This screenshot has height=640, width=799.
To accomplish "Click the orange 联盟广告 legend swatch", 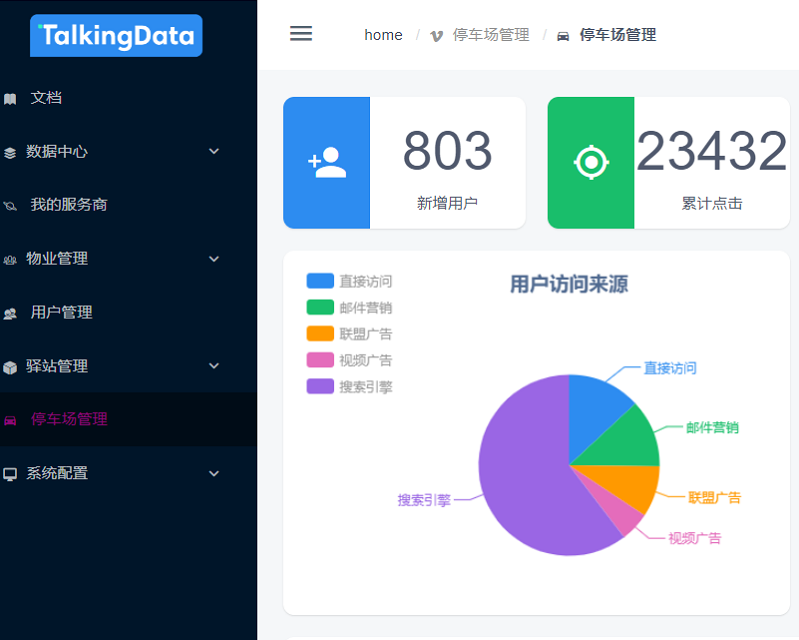I will pos(320,334).
